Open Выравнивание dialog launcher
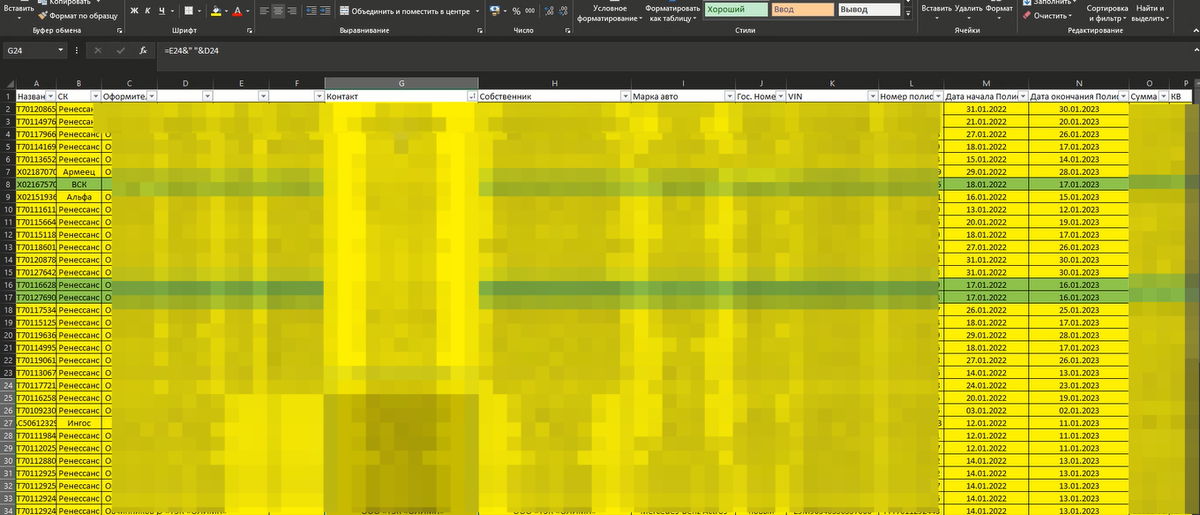 point(480,31)
